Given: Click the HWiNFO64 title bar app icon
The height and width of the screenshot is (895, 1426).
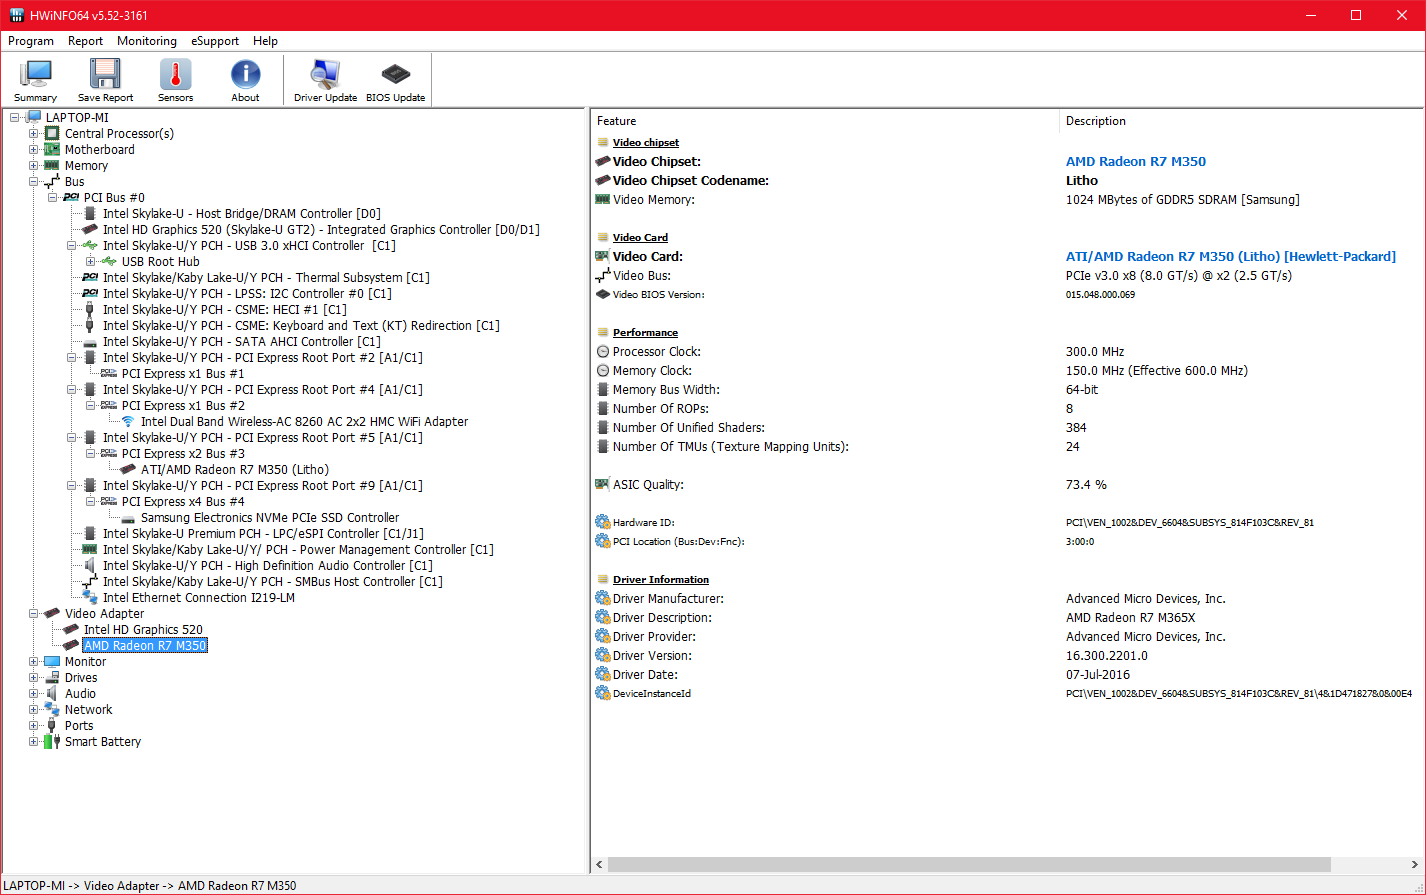Looking at the screenshot, I should (x=16, y=14).
